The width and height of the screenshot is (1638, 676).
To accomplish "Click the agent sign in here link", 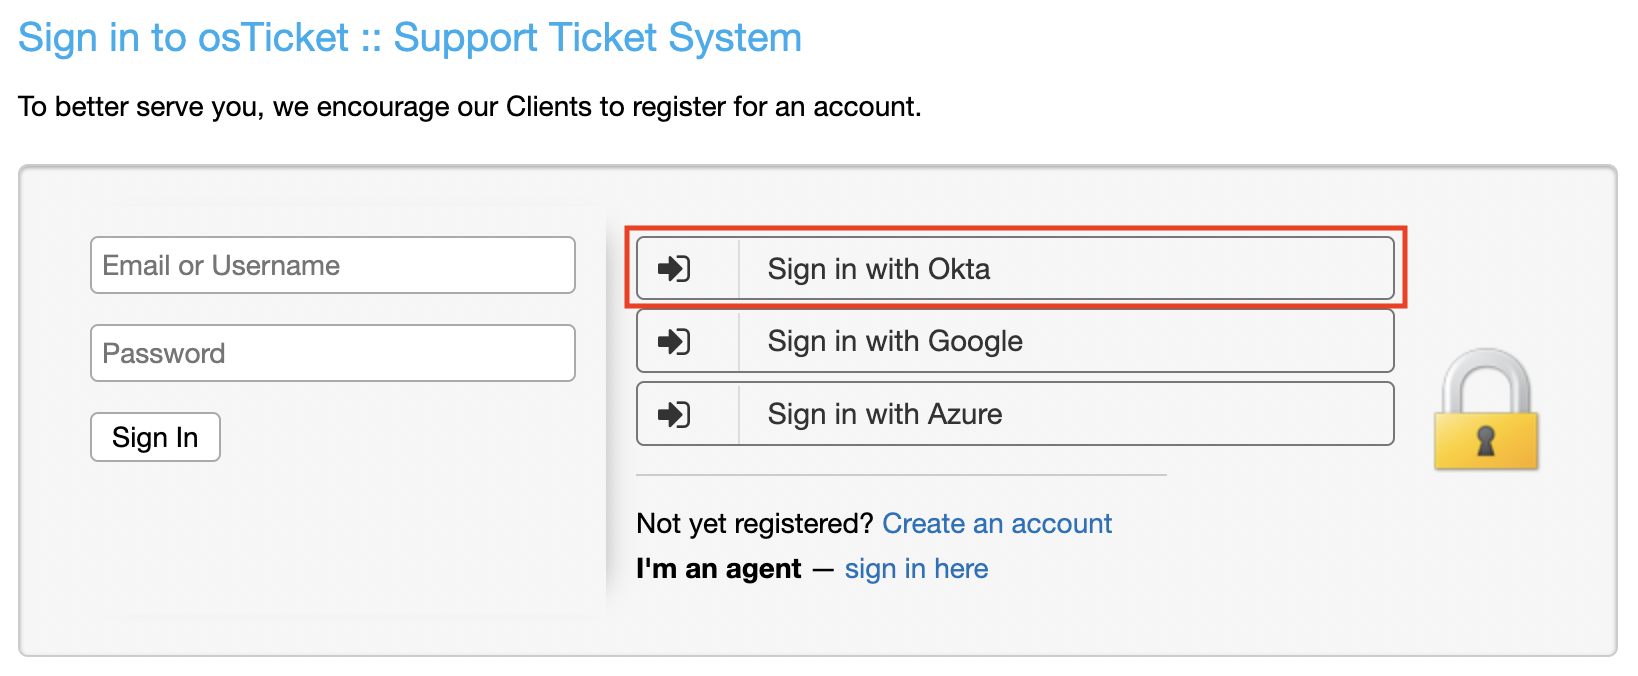I will 916,568.
